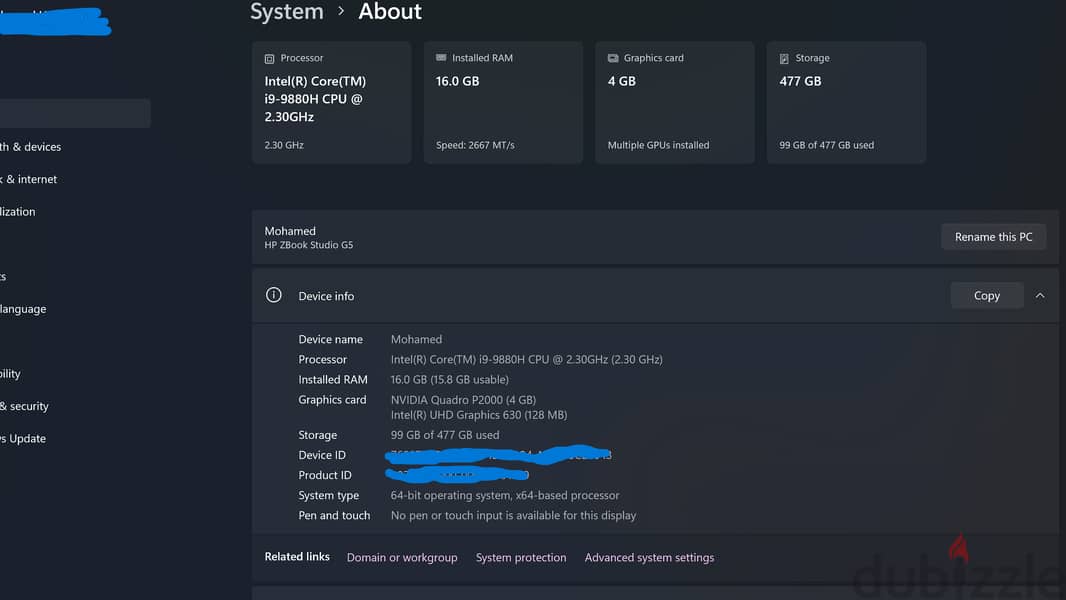This screenshot has height=600, width=1066.
Task: Click the i9-9880H processor value in Device info
Action: [526, 359]
